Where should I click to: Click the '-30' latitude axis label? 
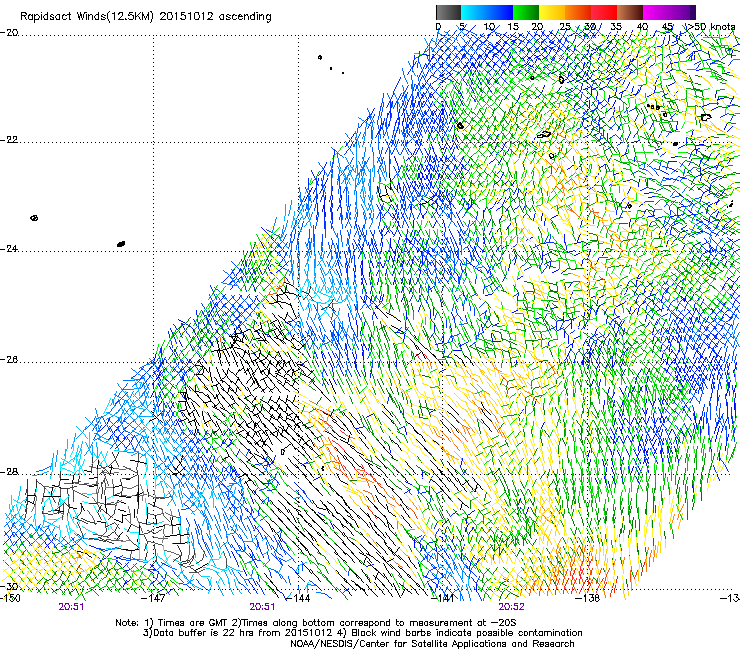click(x=9, y=586)
